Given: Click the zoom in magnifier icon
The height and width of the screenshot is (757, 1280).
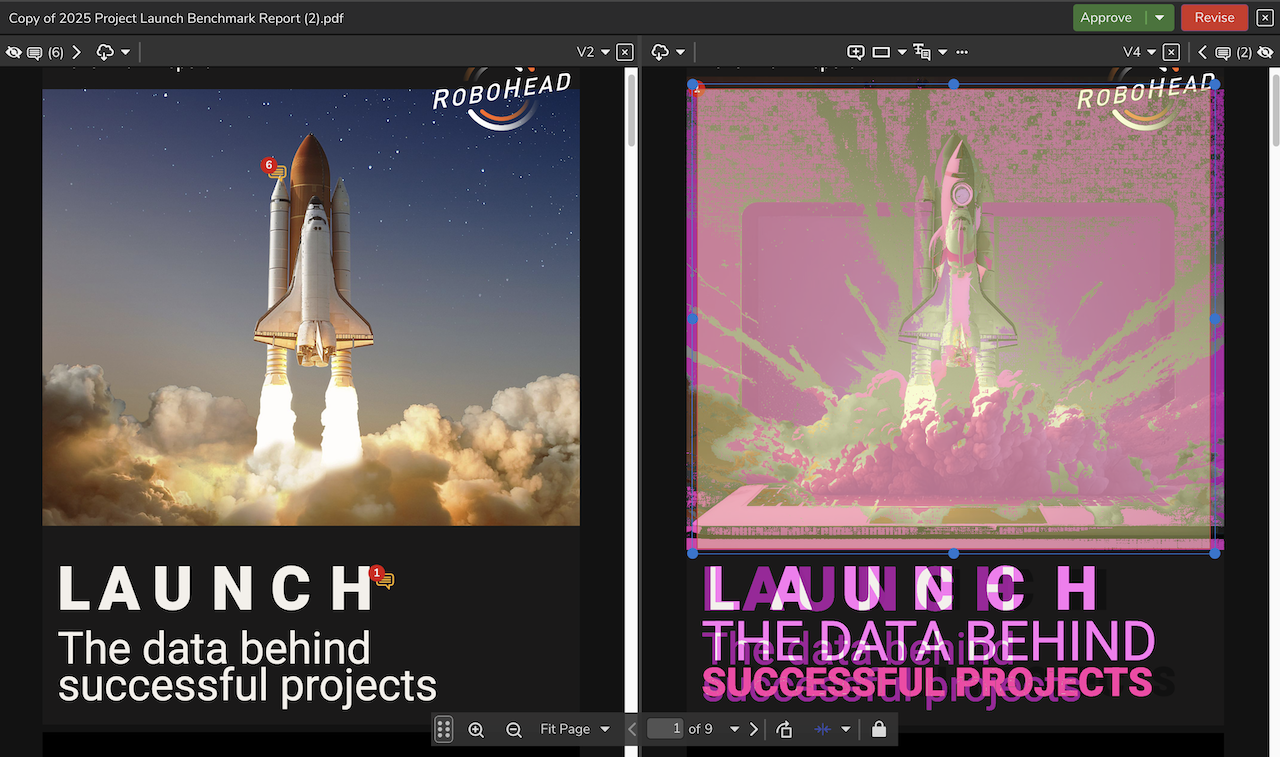Looking at the screenshot, I should (476, 730).
